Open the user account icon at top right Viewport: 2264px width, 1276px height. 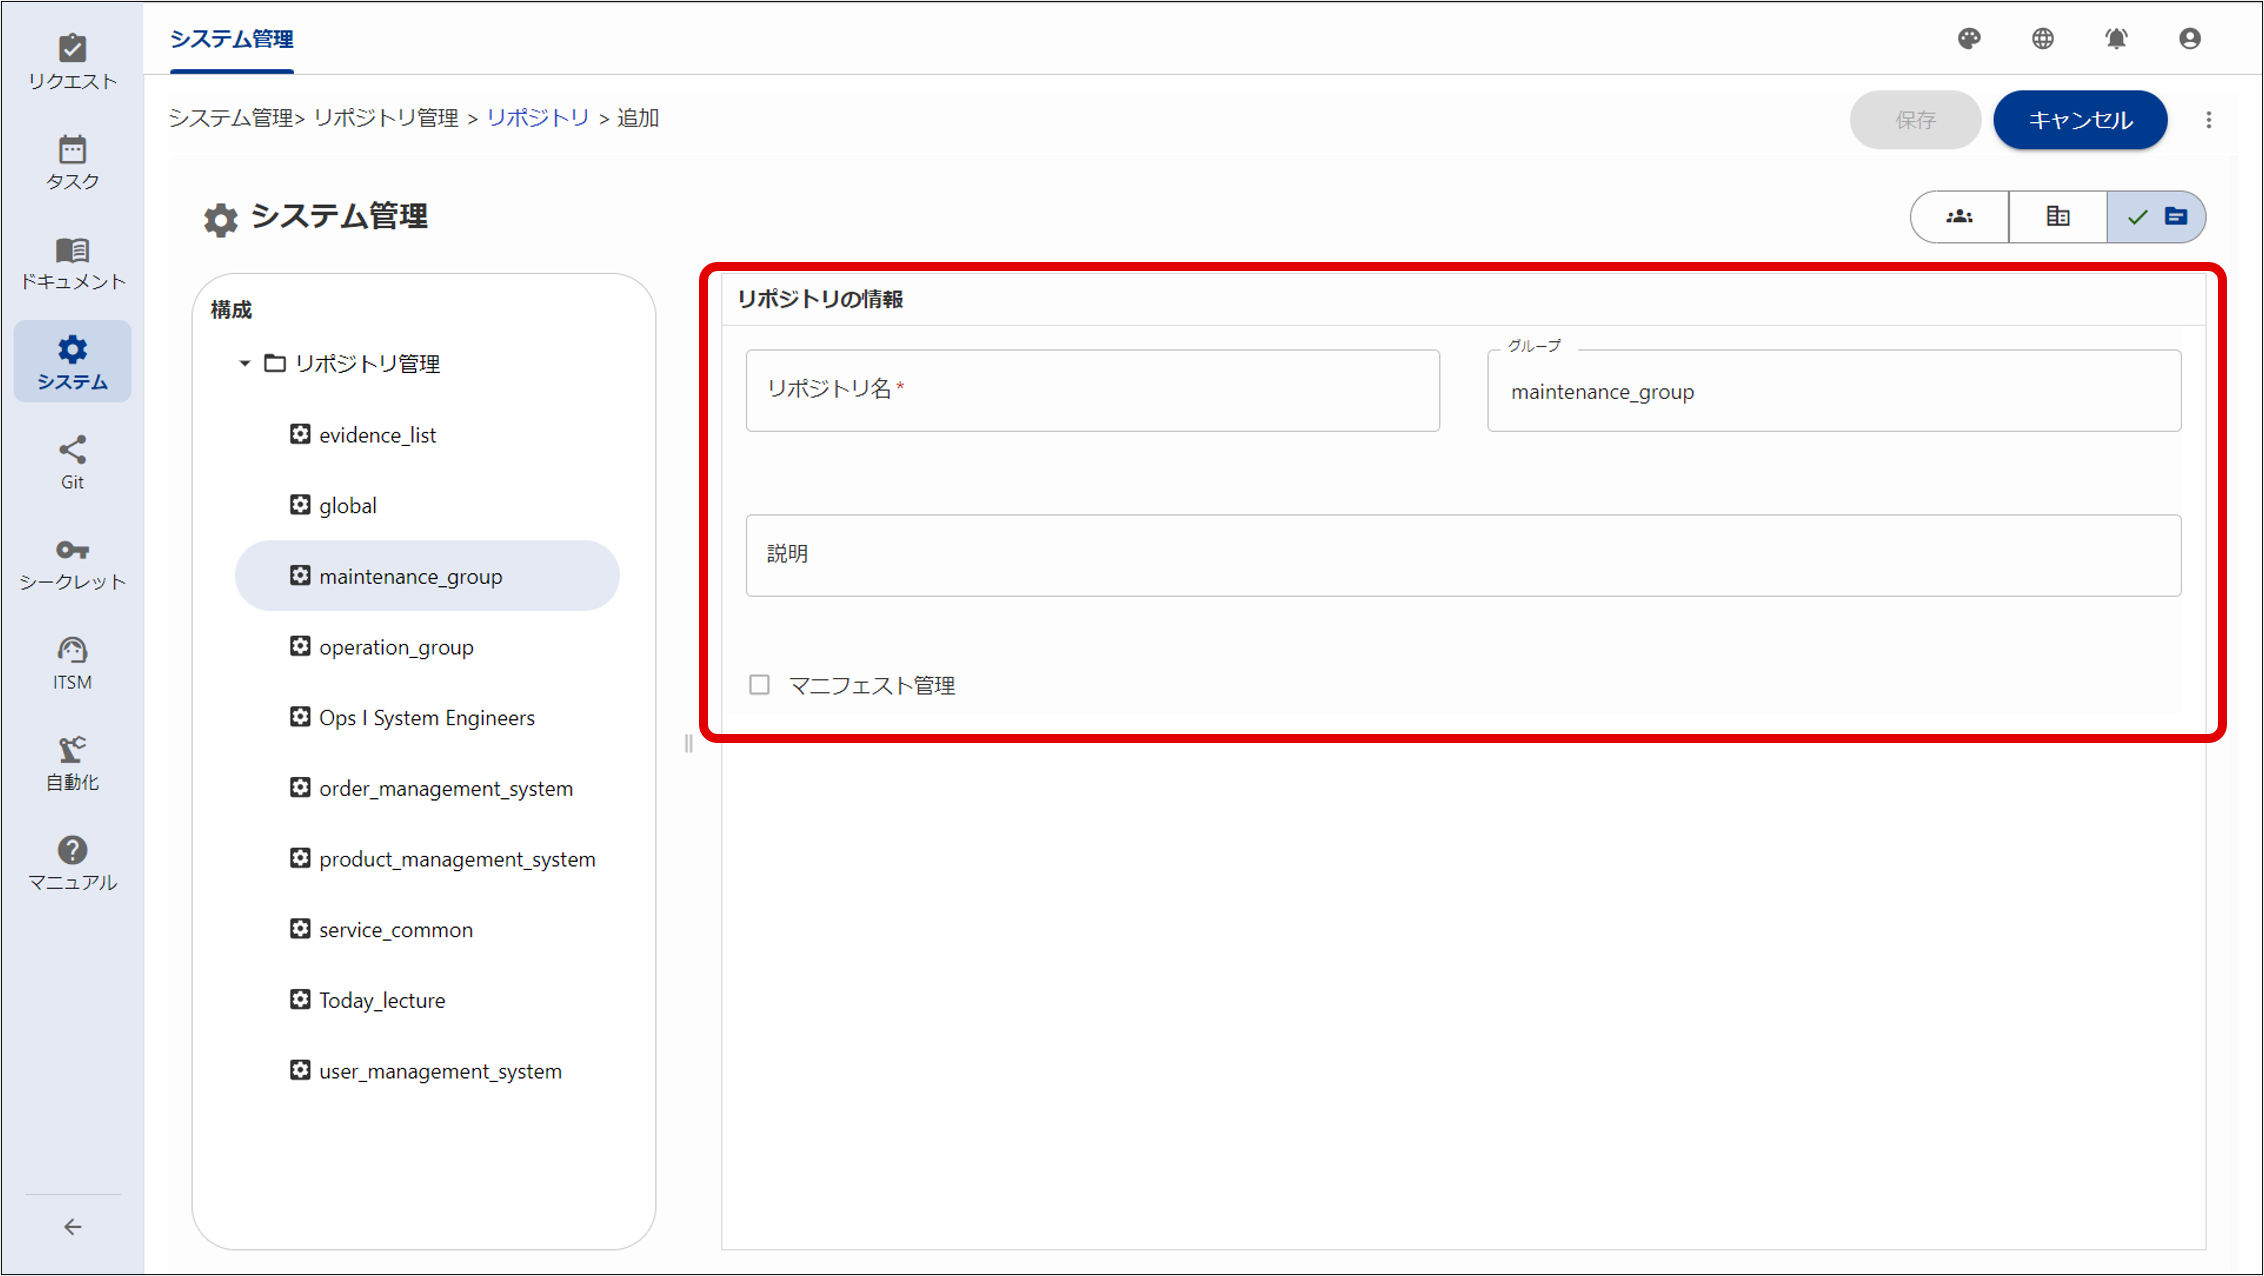click(2189, 39)
